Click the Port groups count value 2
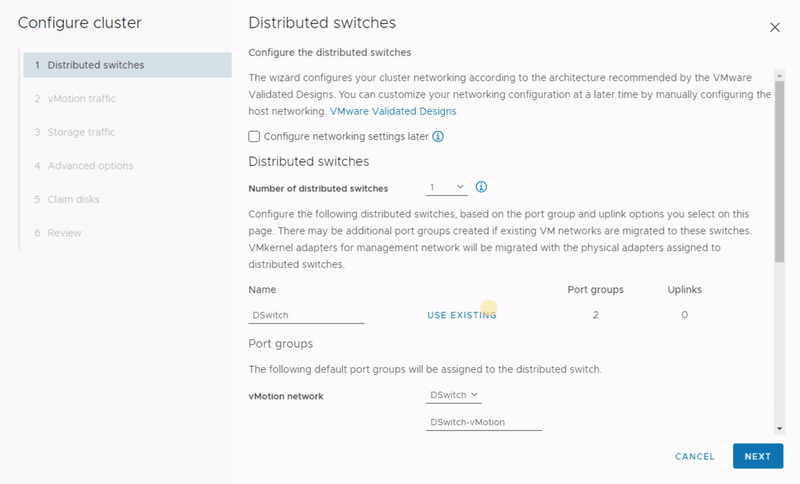800x484 pixels. pyautogui.click(x=595, y=315)
